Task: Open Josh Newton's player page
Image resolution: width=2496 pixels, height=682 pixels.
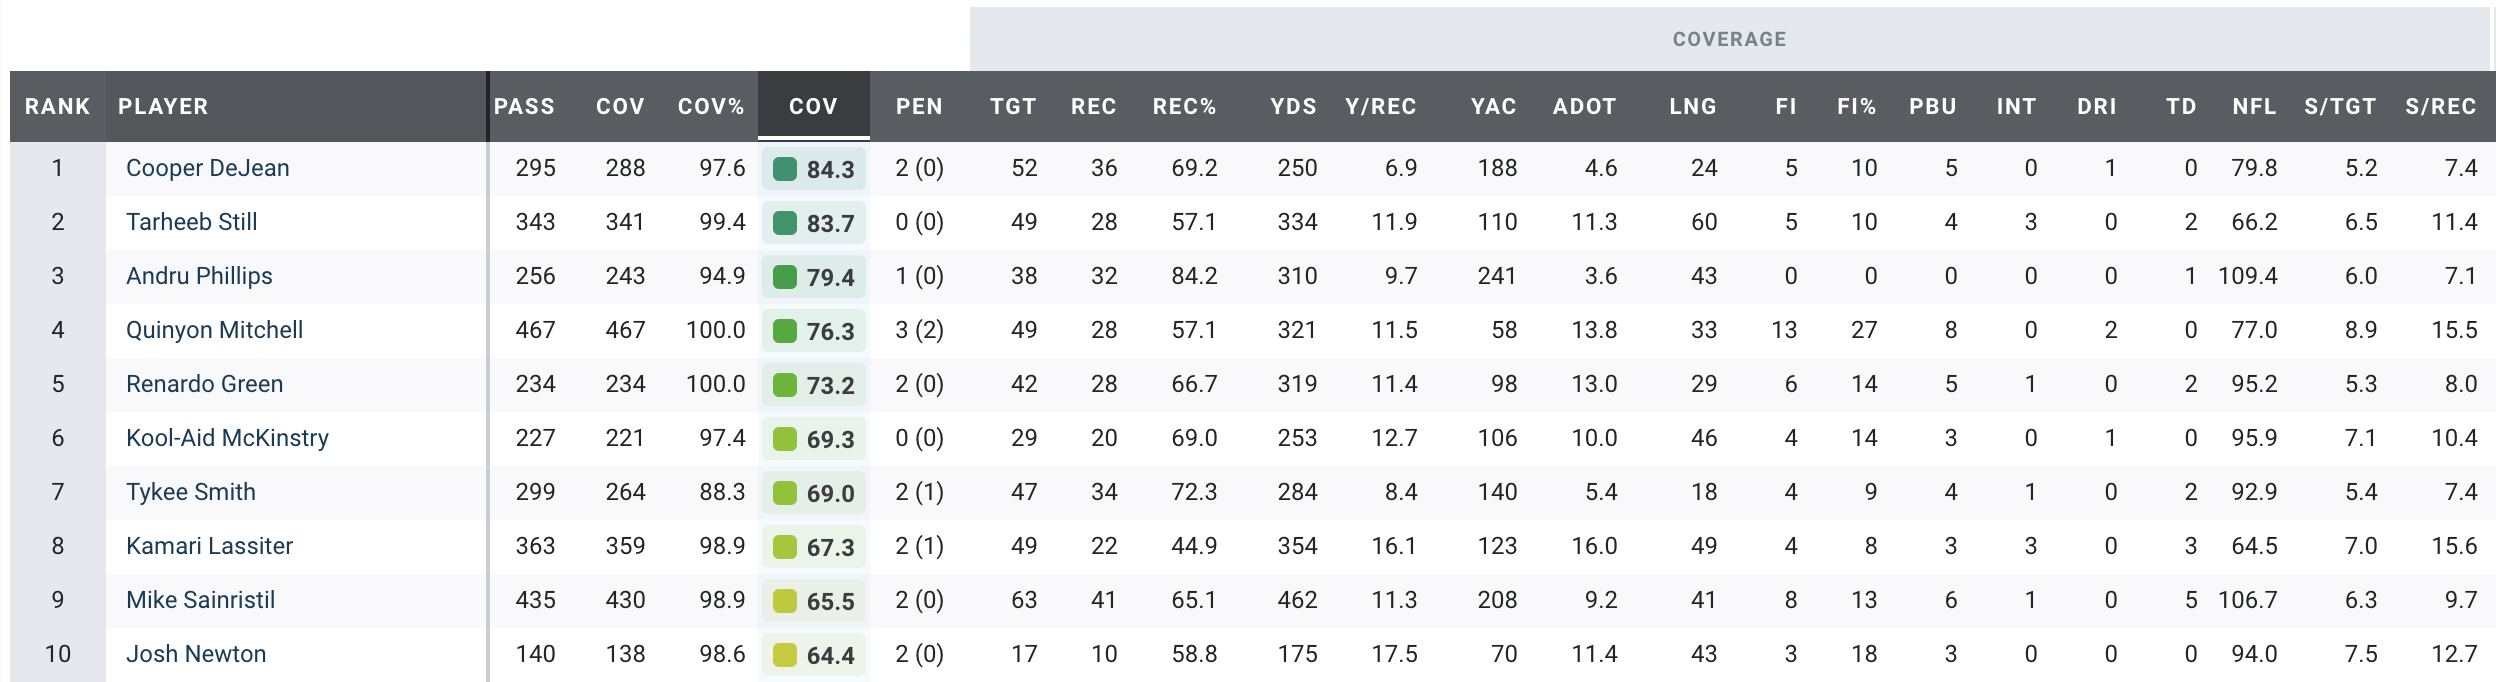Action: point(196,654)
